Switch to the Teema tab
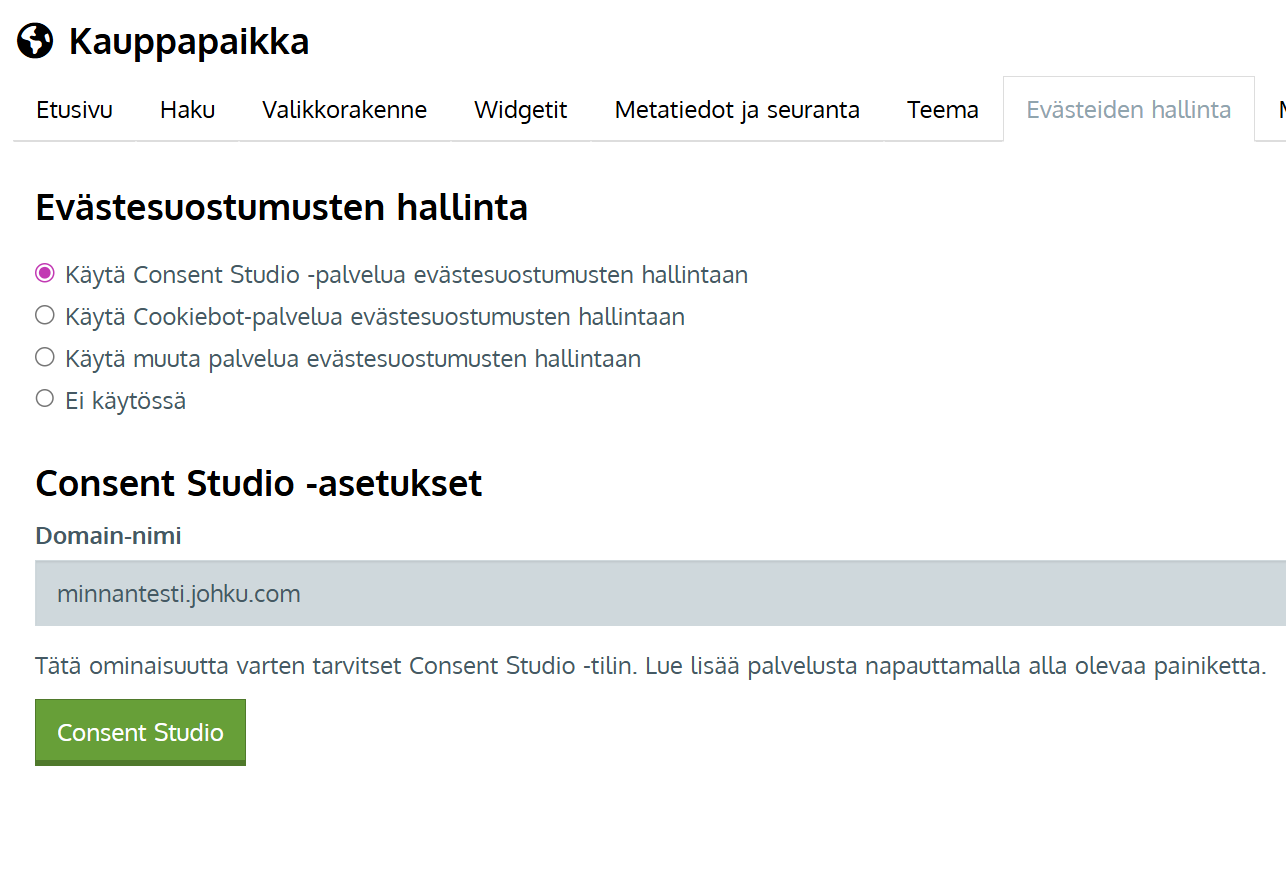 tap(942, 110)
